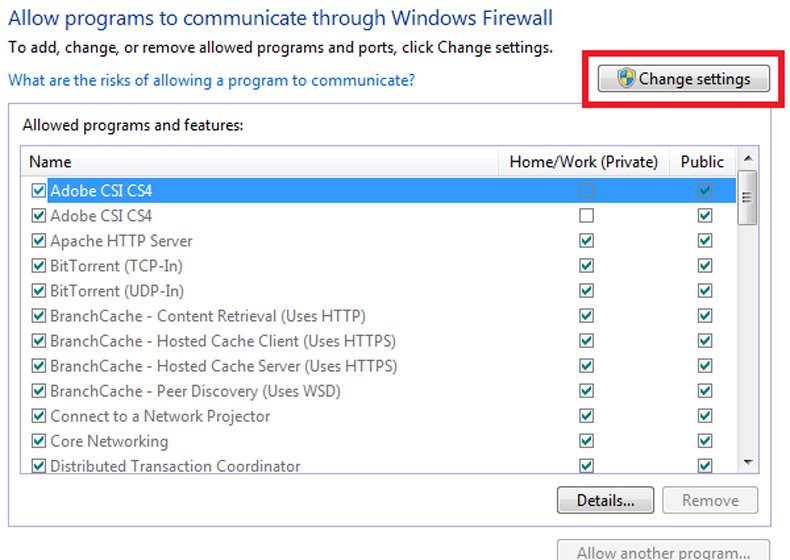
Task: Toggle the Home/Work checkbox for Core Networking
Action: 586,441
